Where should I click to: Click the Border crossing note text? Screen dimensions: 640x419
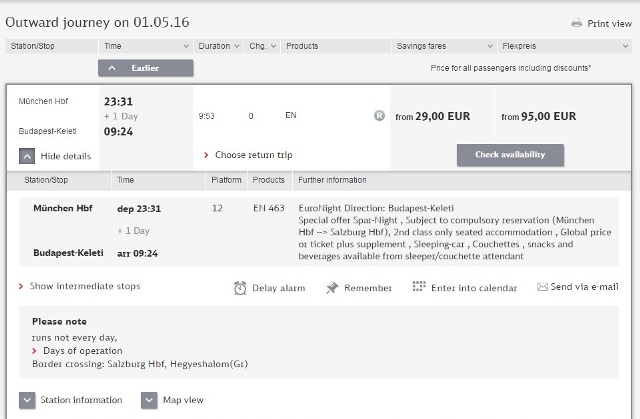coord(140,364)
